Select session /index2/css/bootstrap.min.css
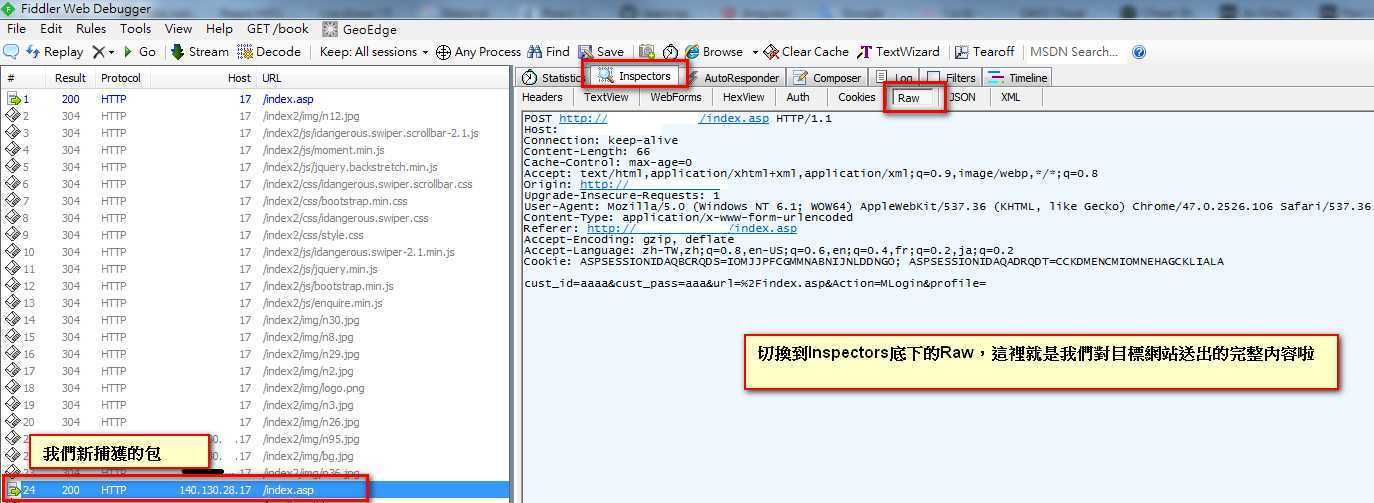The width and height of the screenshot is (1374, 503). pyautogui.click(x=256, y=201)
